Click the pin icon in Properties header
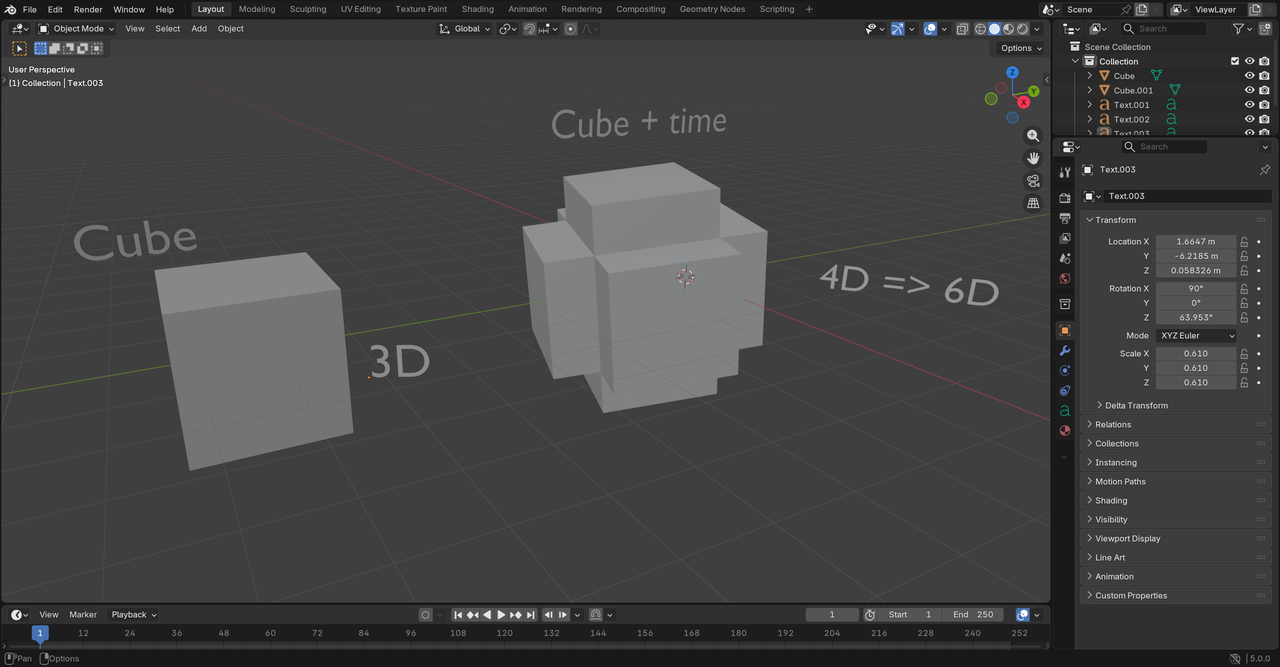1280x667 pixels. [x=1264, y=170]
